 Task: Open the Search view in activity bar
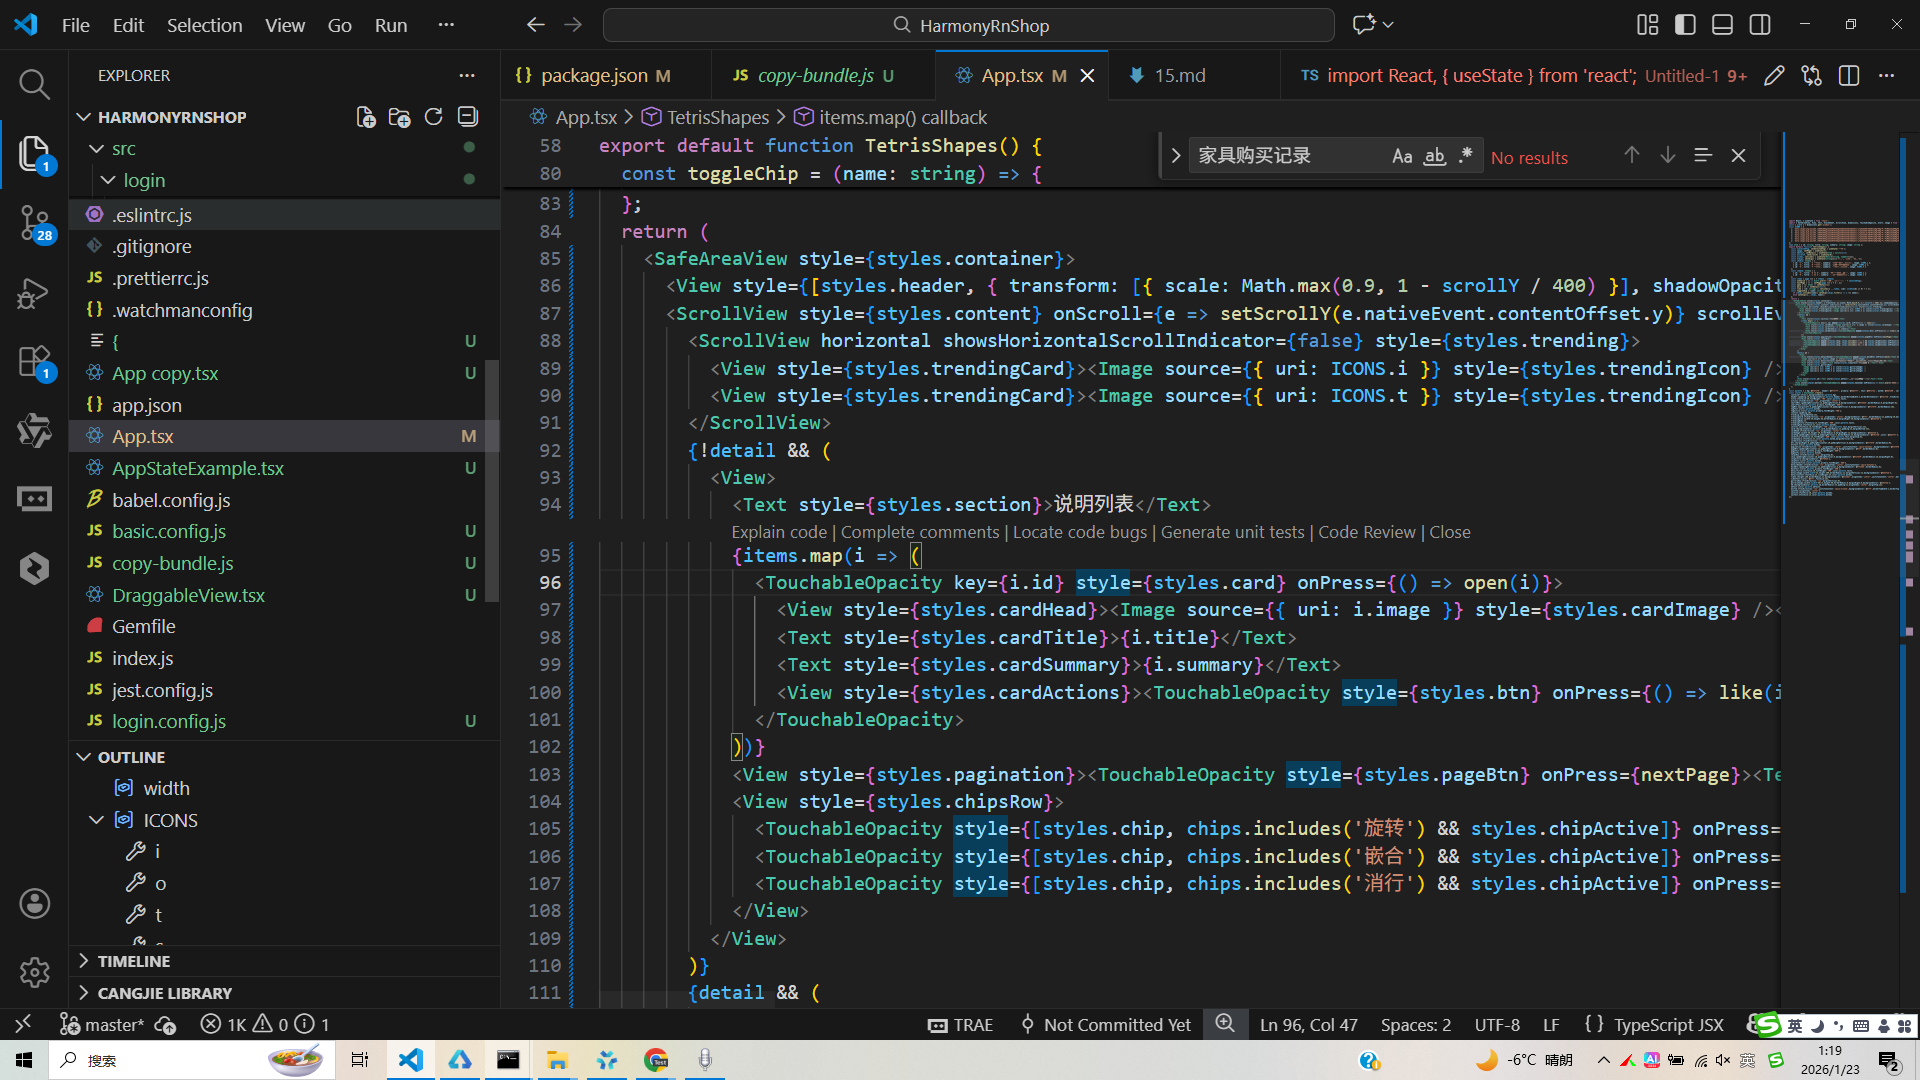coord(34,84)
